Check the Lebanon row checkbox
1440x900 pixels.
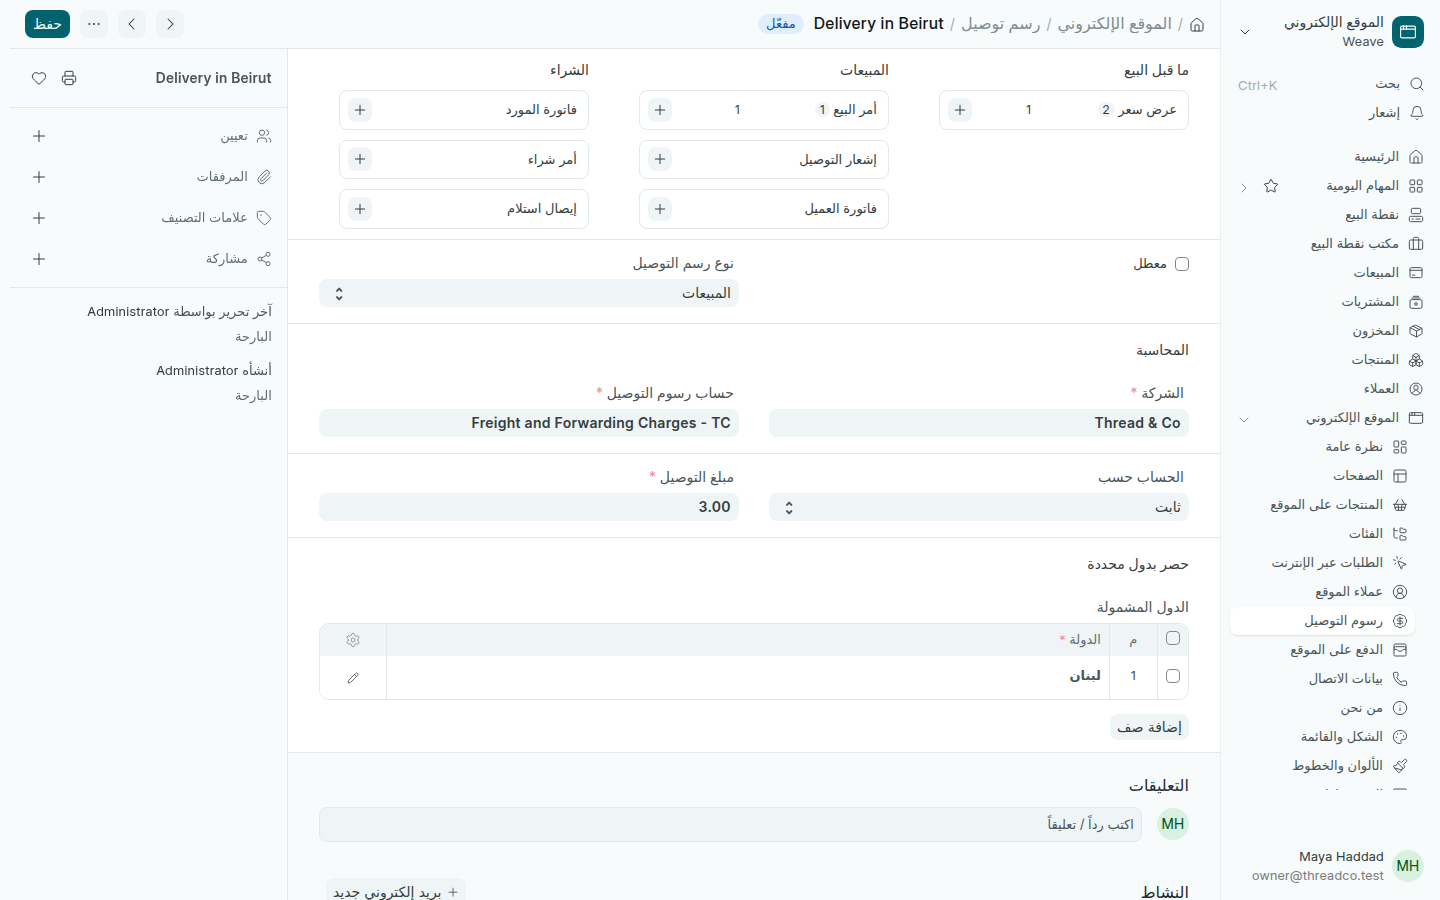[1173, 676]
